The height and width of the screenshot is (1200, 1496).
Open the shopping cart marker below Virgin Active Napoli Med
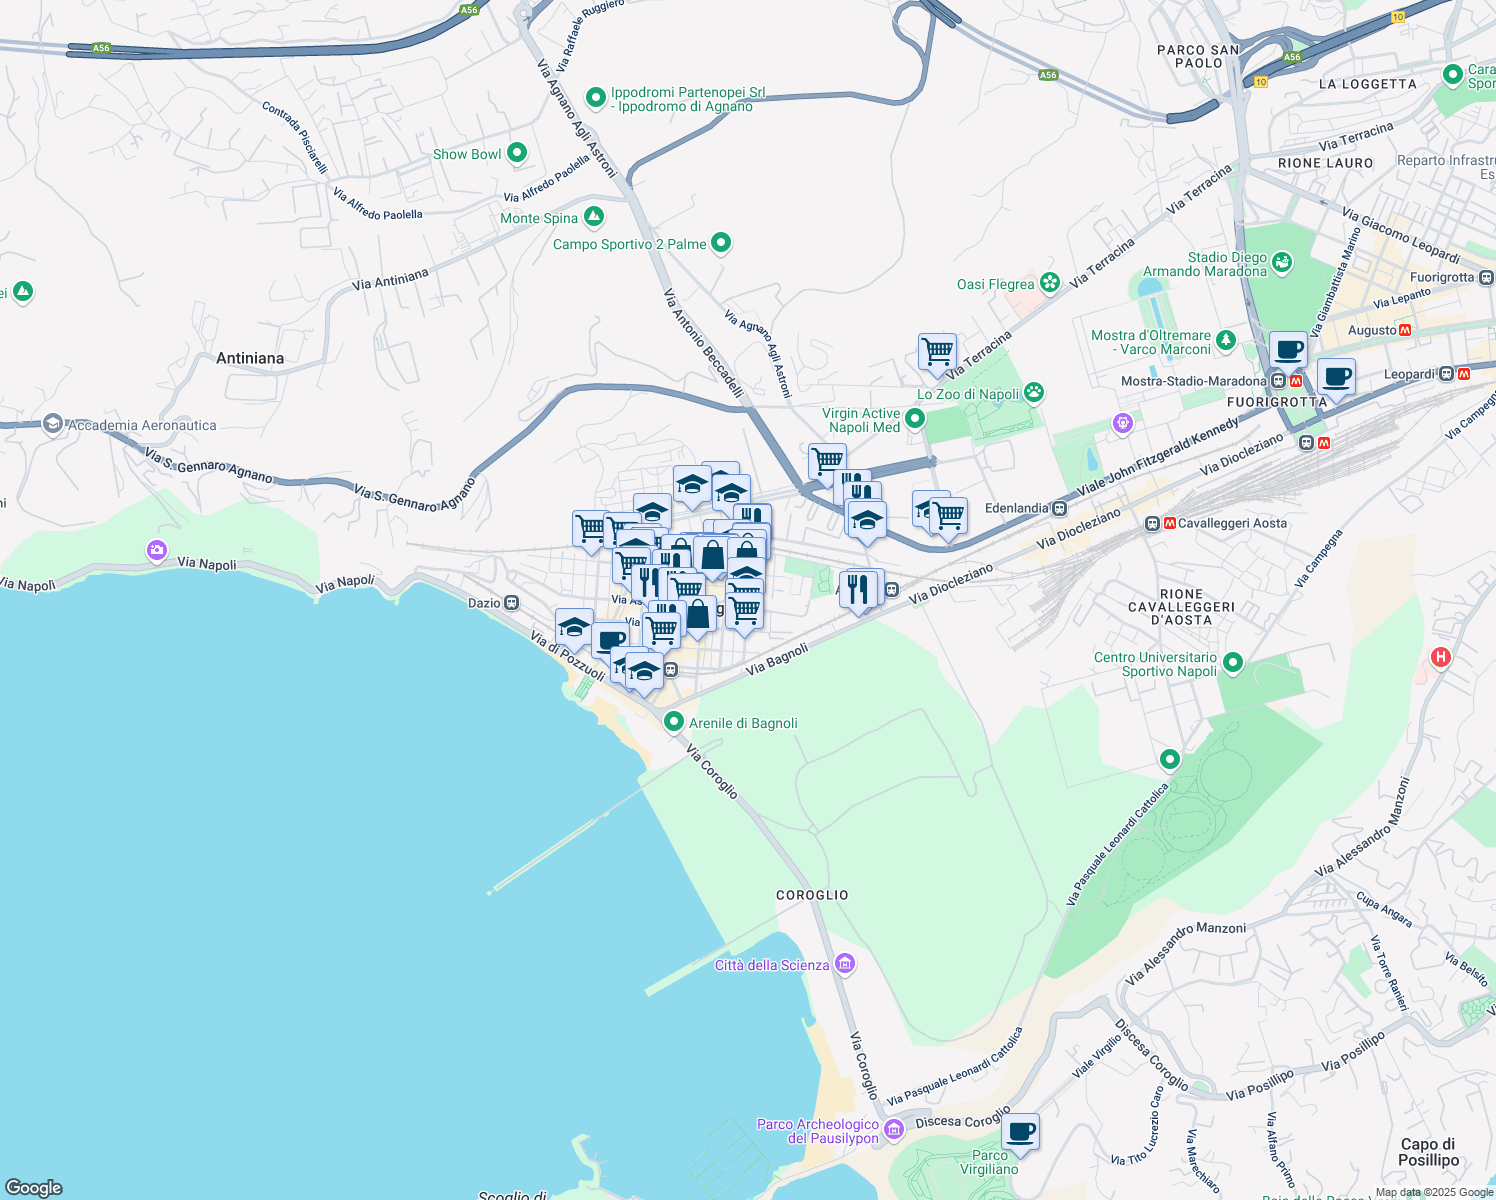pos(827,464)
